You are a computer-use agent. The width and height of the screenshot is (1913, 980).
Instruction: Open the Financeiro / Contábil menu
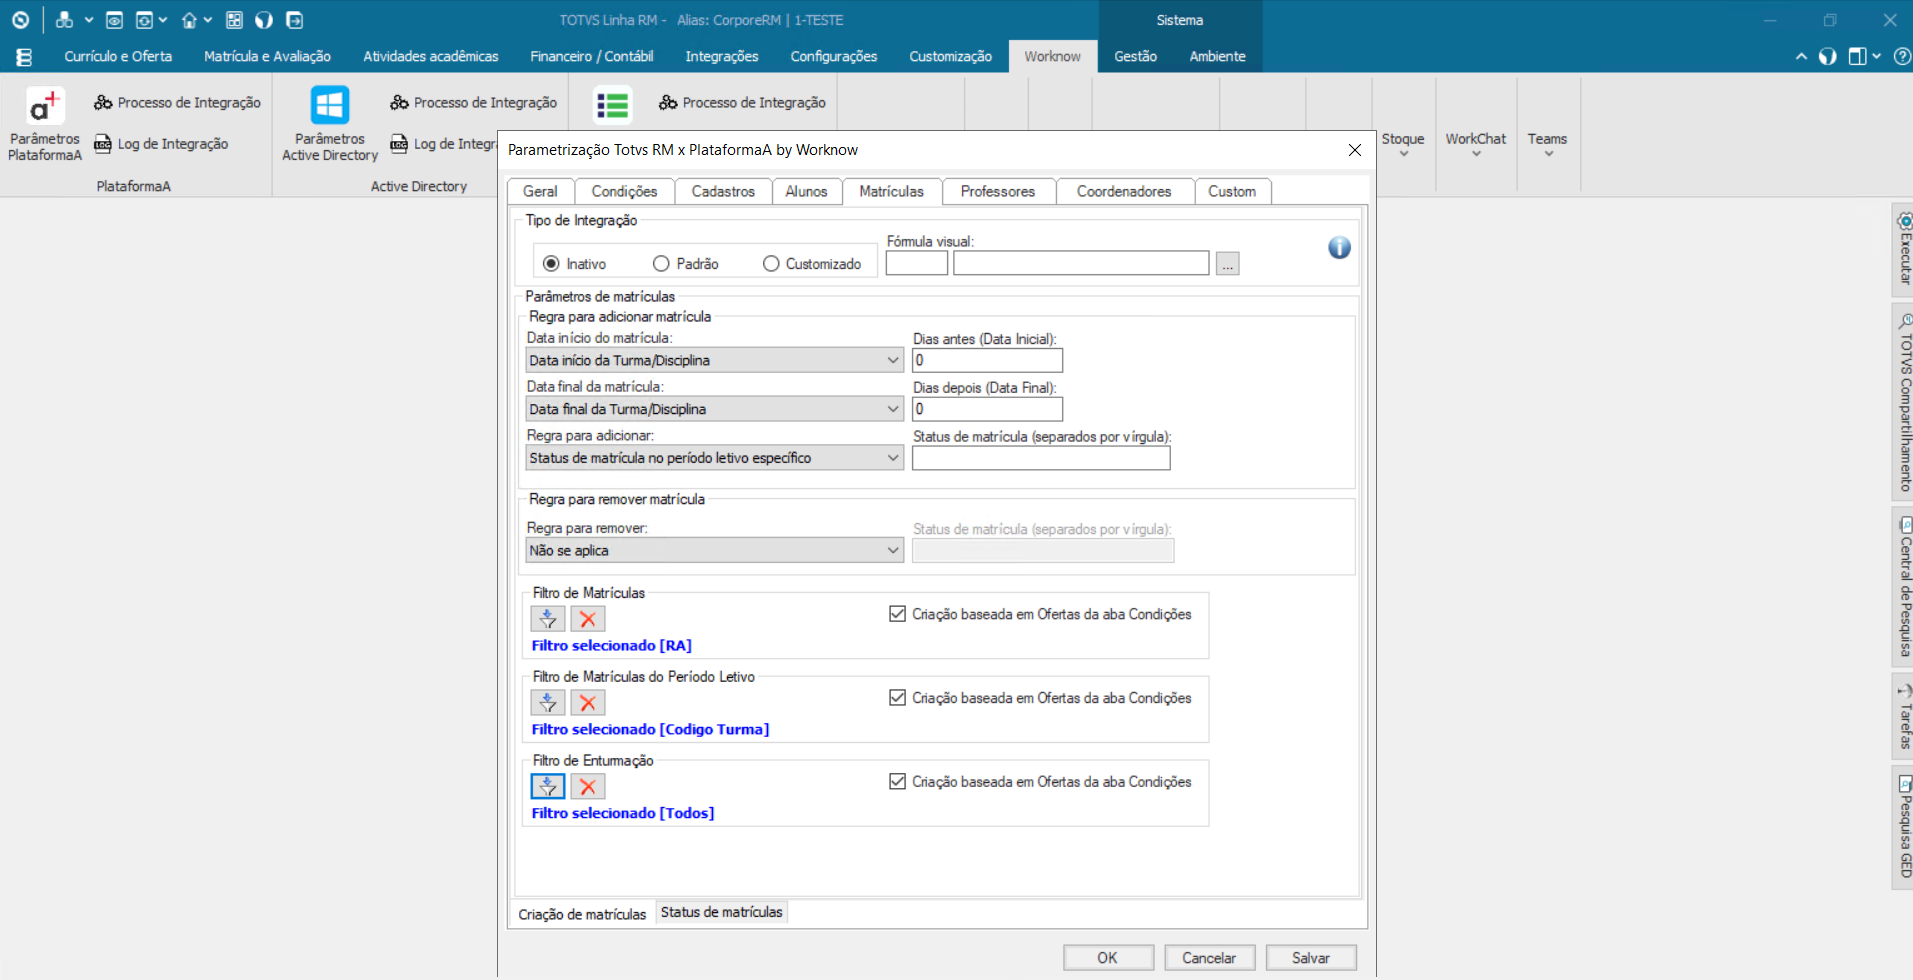pyautogui.click(x=591, y=56)
